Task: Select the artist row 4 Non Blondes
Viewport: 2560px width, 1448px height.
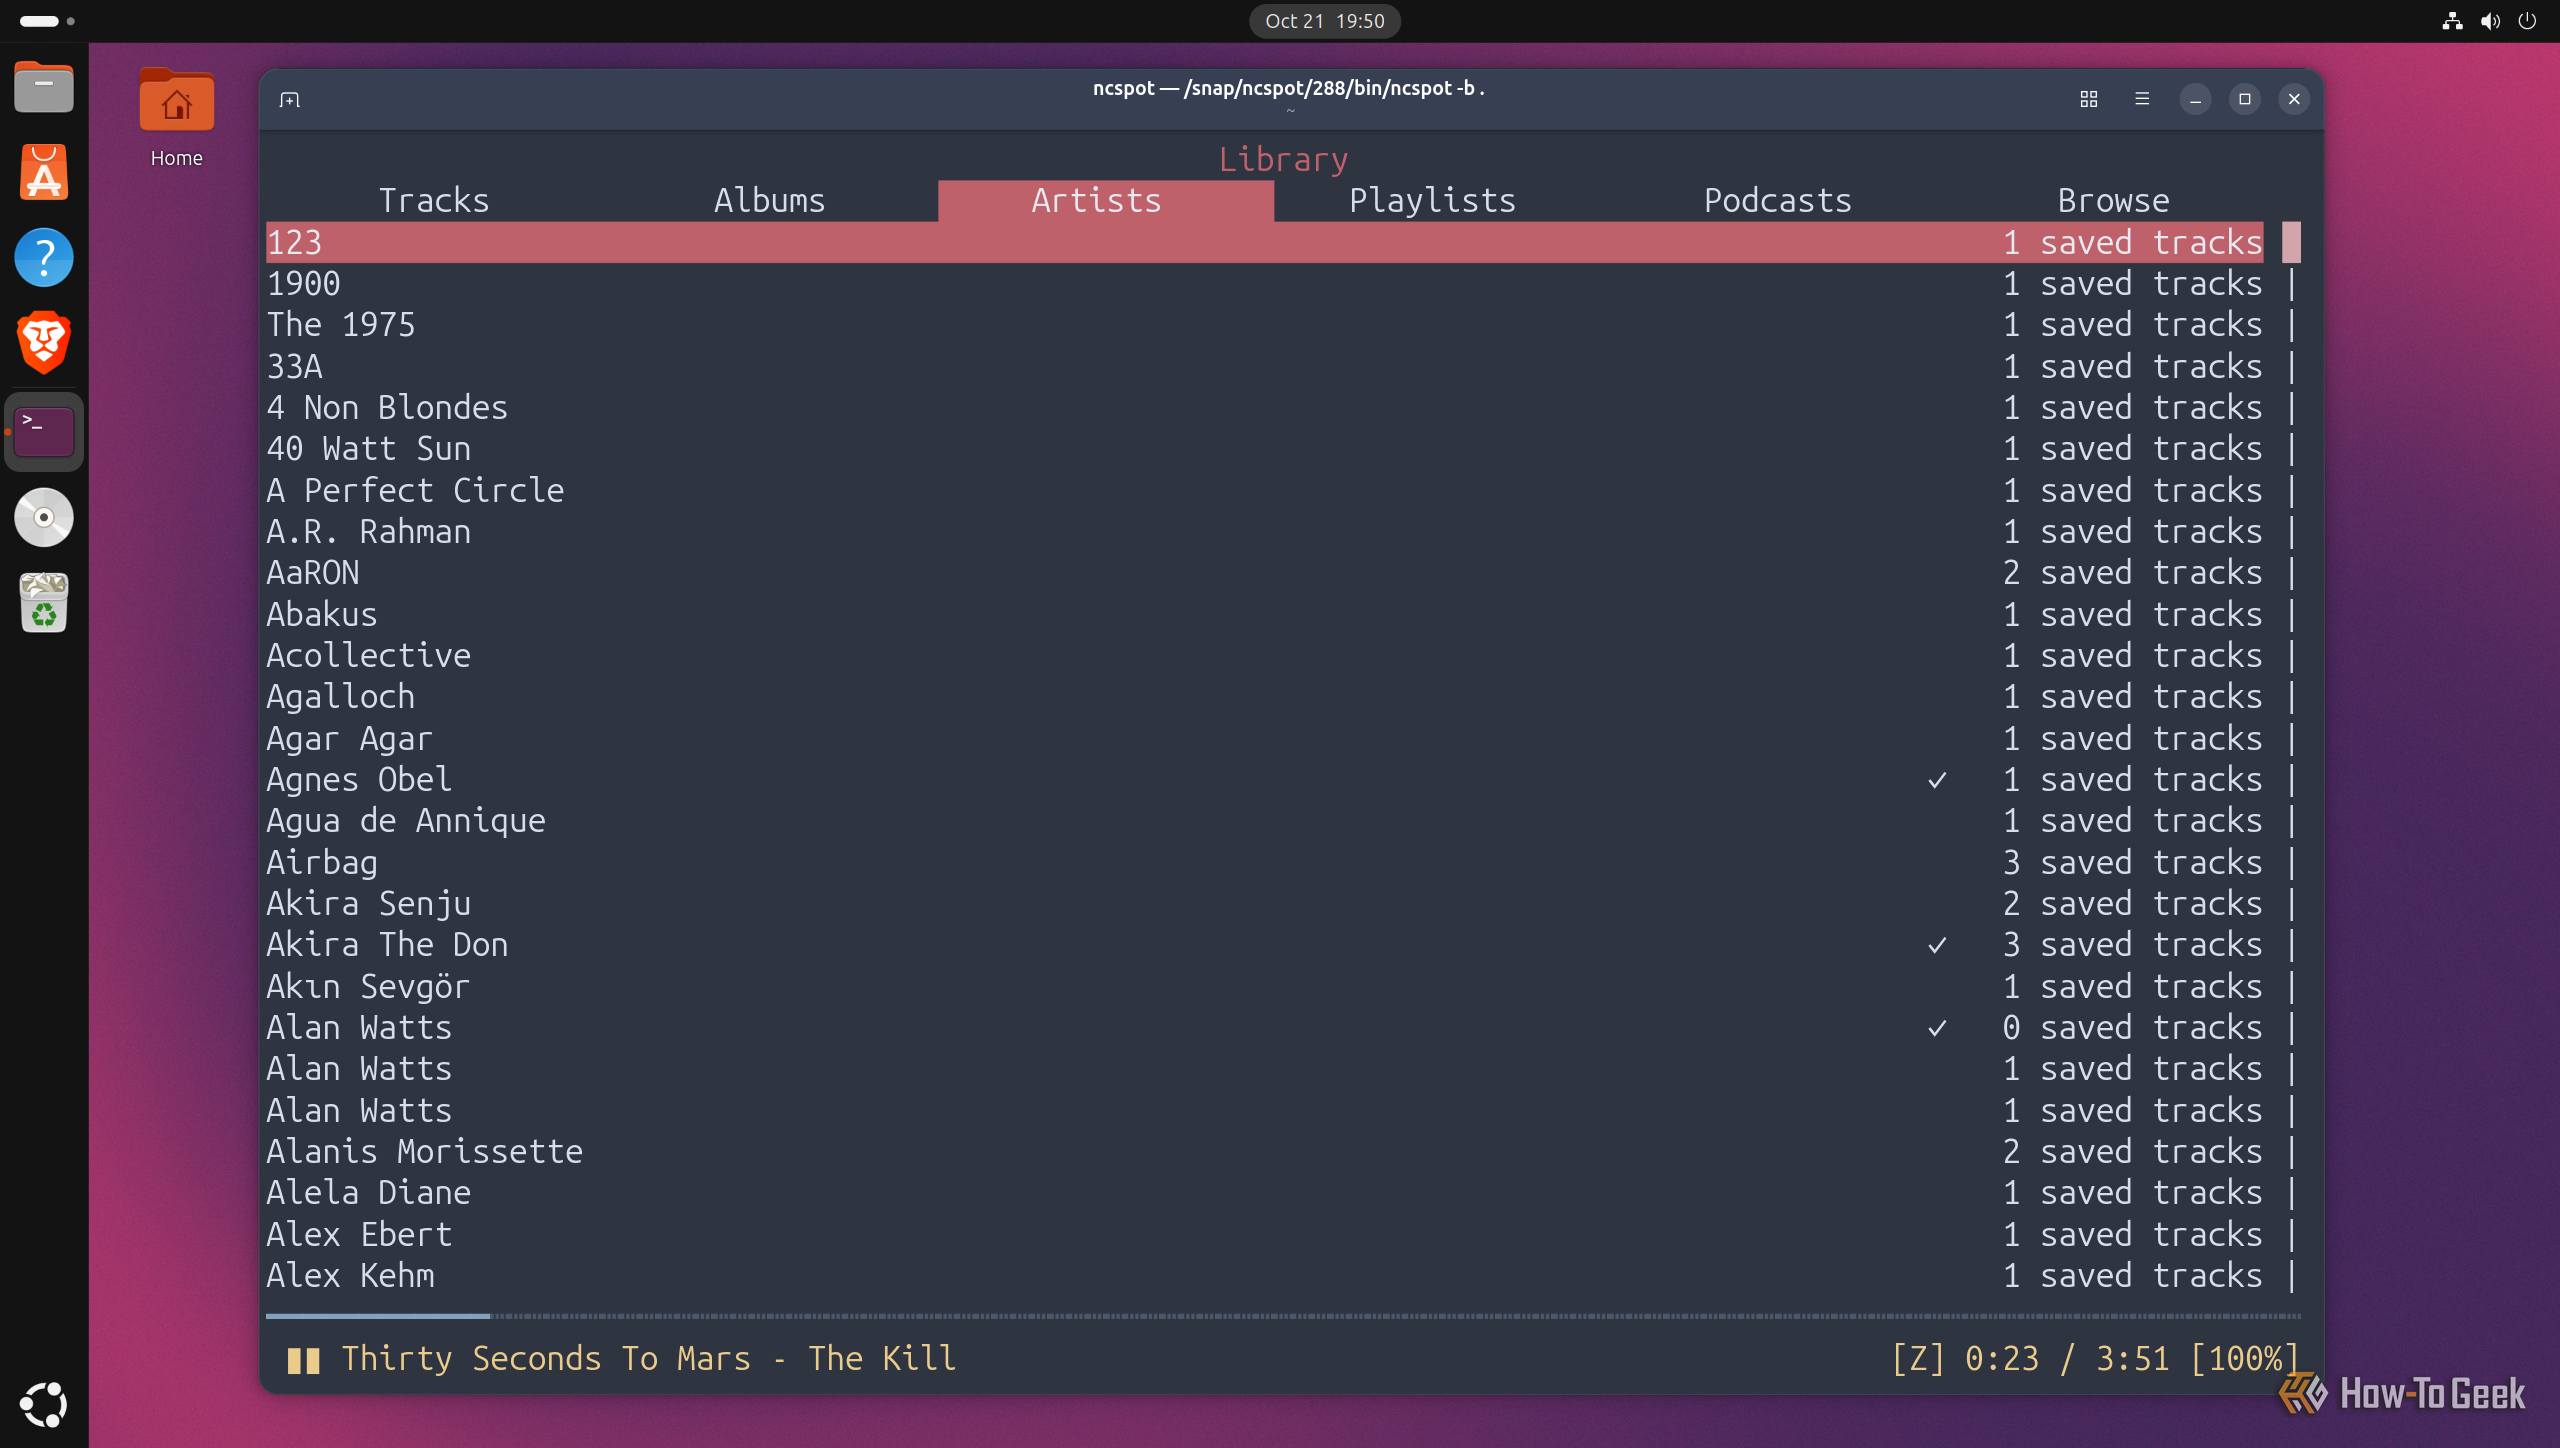Action: (1264, 407)
